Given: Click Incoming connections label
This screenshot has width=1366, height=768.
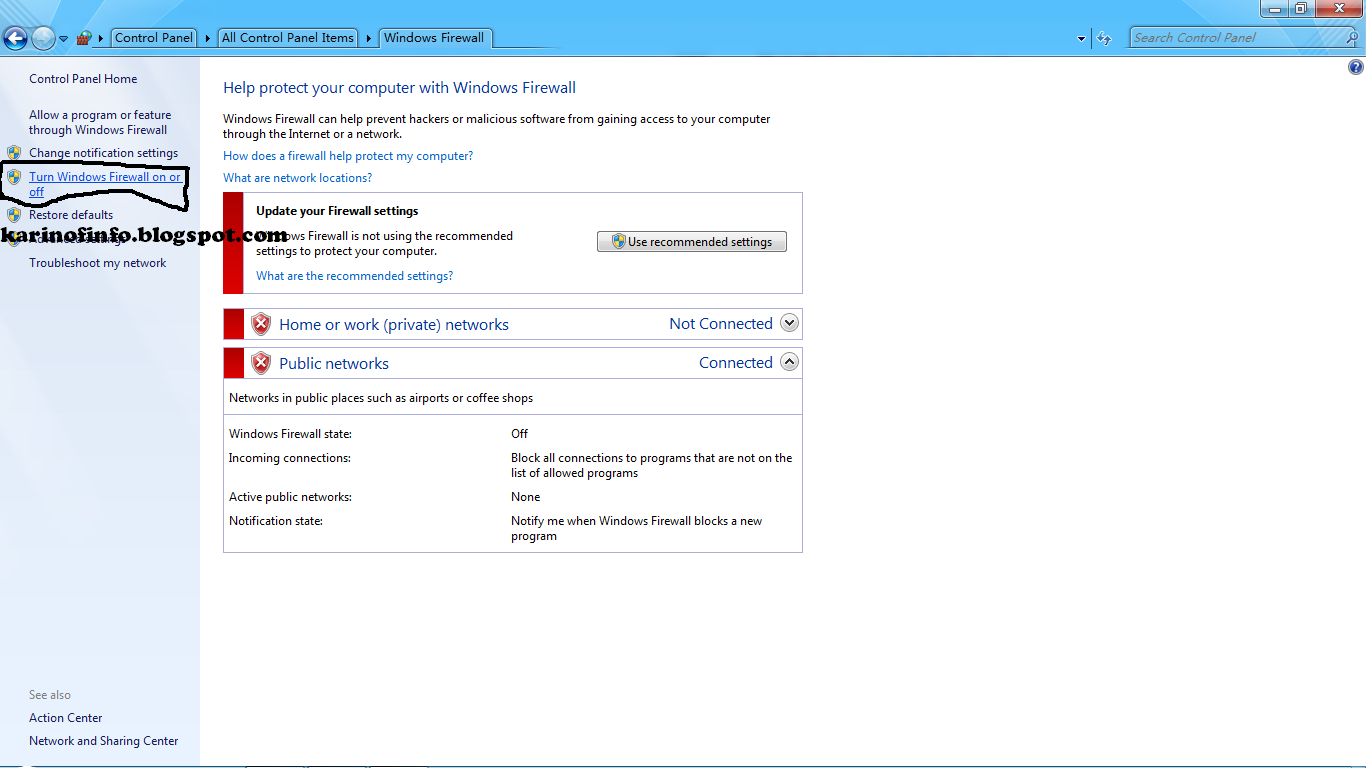Looking at the screenshot, I should (290, 458).
